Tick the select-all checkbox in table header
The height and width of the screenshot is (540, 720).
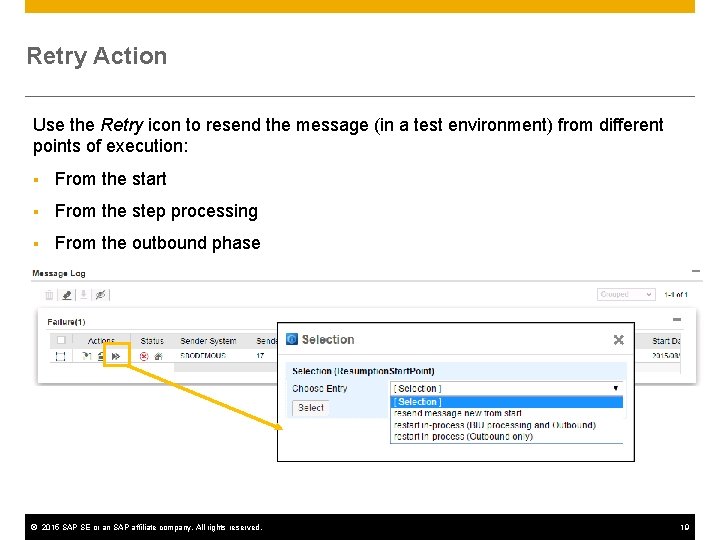coord(61,340)
